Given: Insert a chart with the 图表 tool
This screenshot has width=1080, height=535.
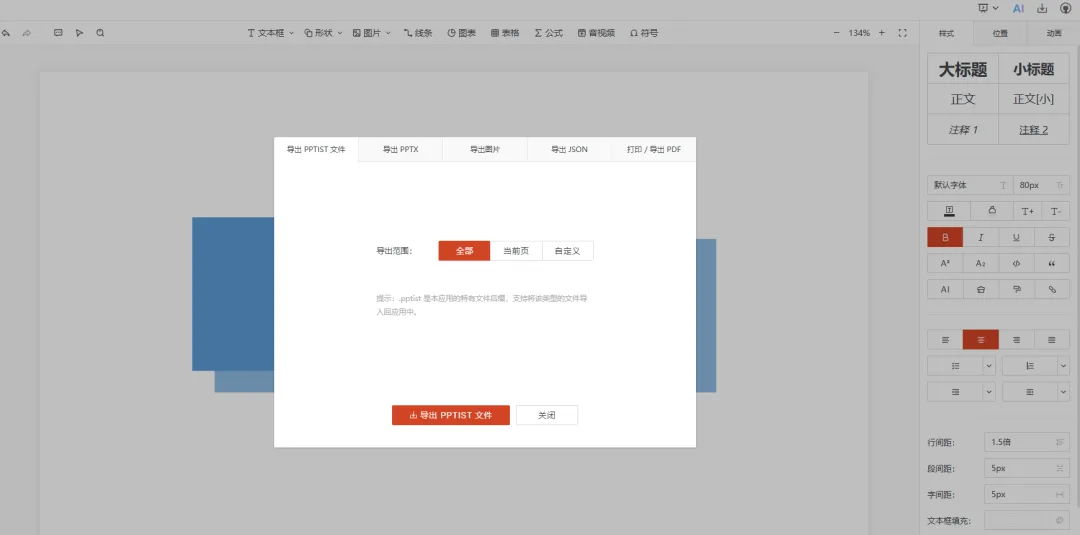Looking at the screenshot, I should pyautogui.click(x=461, y=32).
